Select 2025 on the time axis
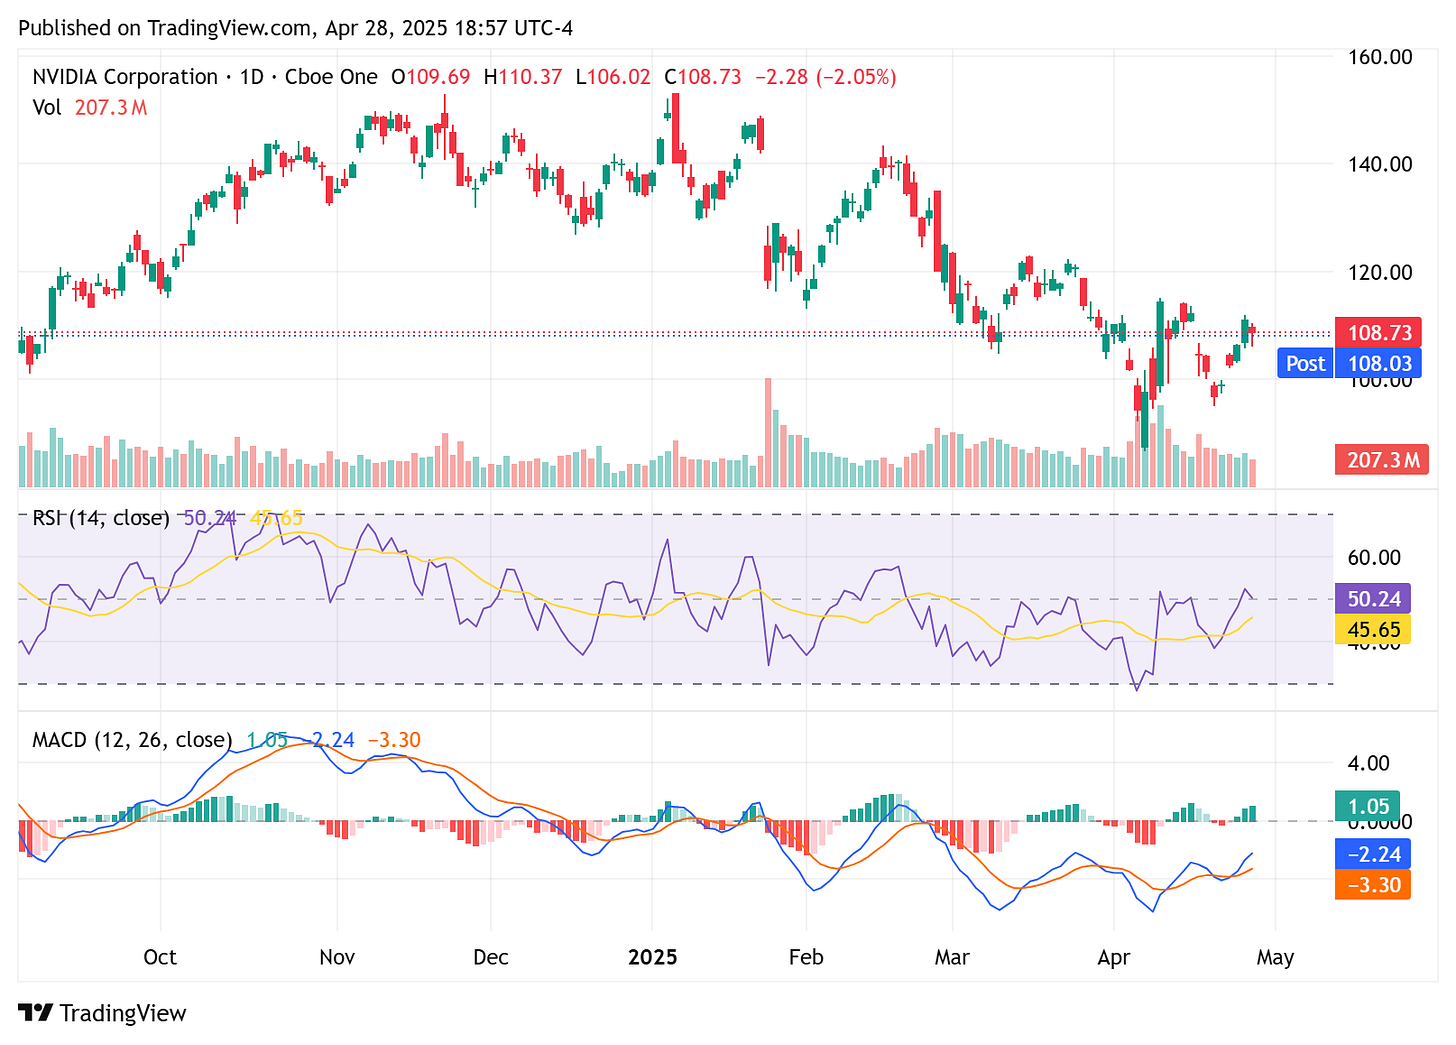This screenshot has height=1045, width=1456. tap(653, 957)
